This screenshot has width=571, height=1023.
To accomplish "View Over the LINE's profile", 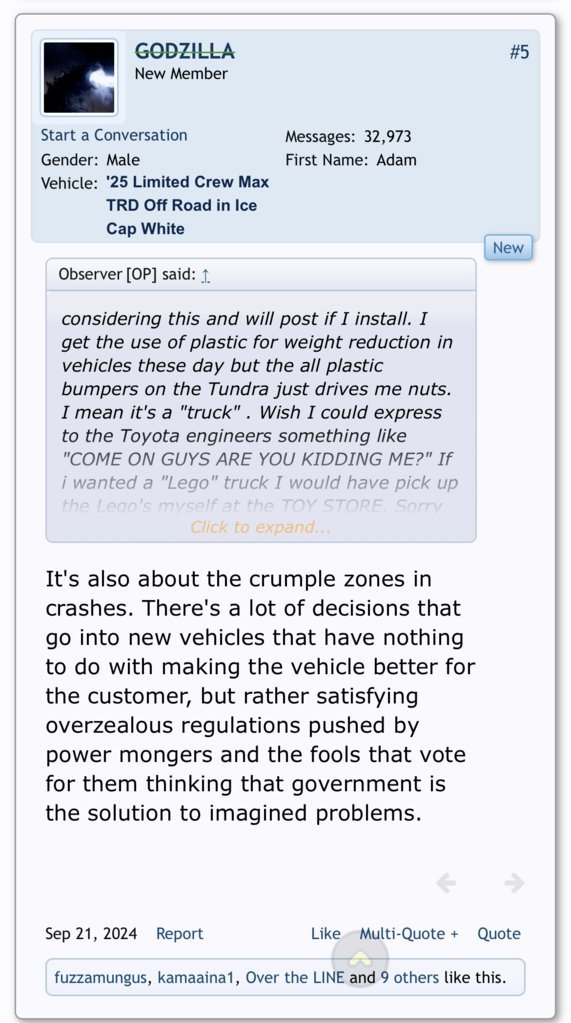I will [x=294, y=977].
